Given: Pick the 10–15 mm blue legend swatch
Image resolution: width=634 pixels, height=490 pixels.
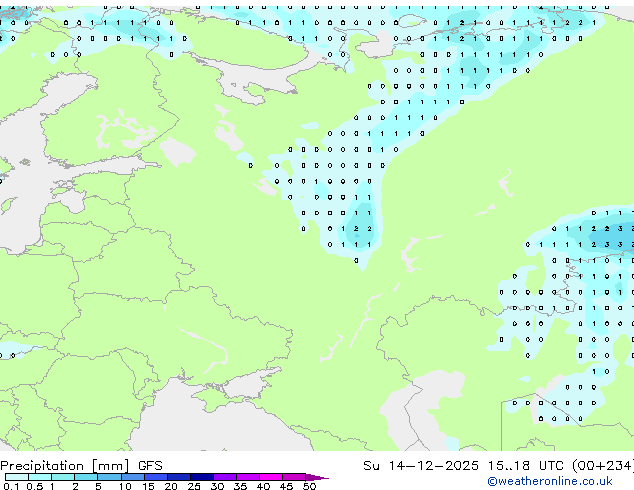Looking at the screenshot, I should click(x=133, y=477).
